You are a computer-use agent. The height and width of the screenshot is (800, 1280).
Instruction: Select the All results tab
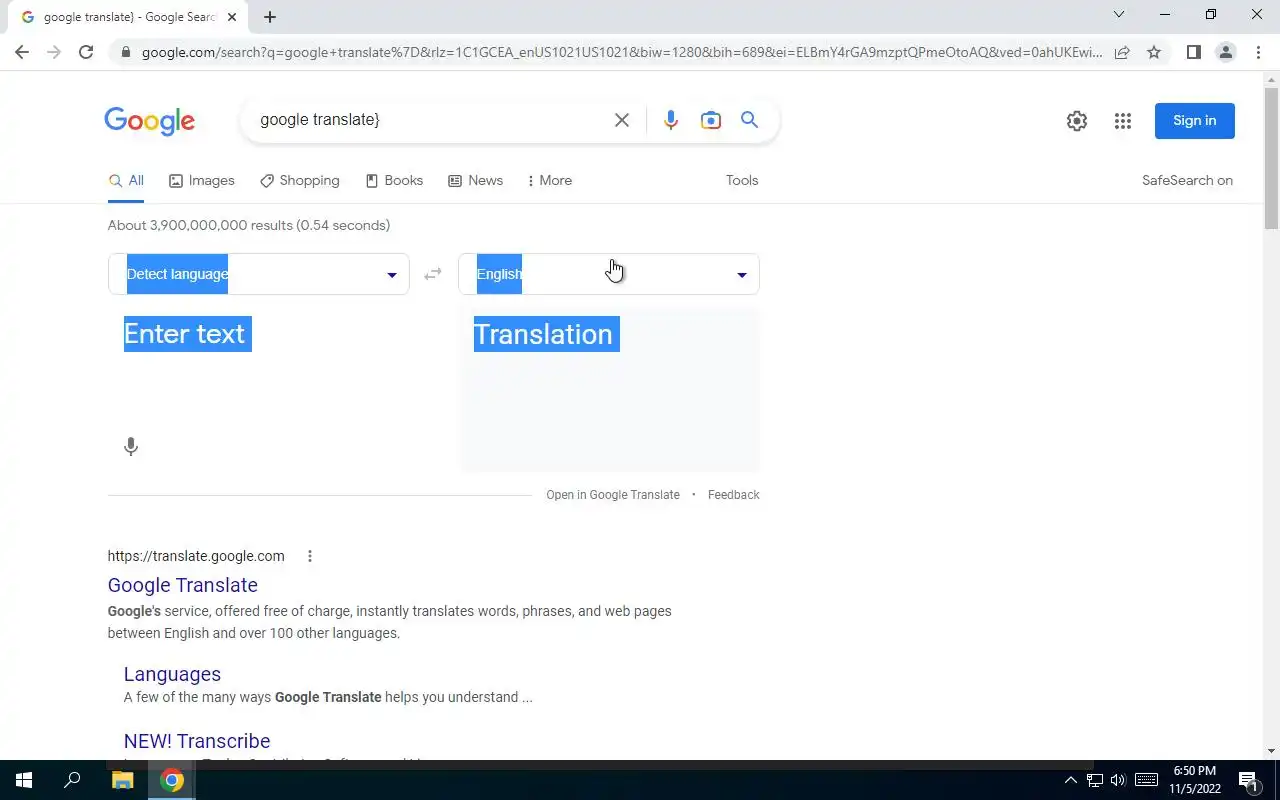(126, 181)
